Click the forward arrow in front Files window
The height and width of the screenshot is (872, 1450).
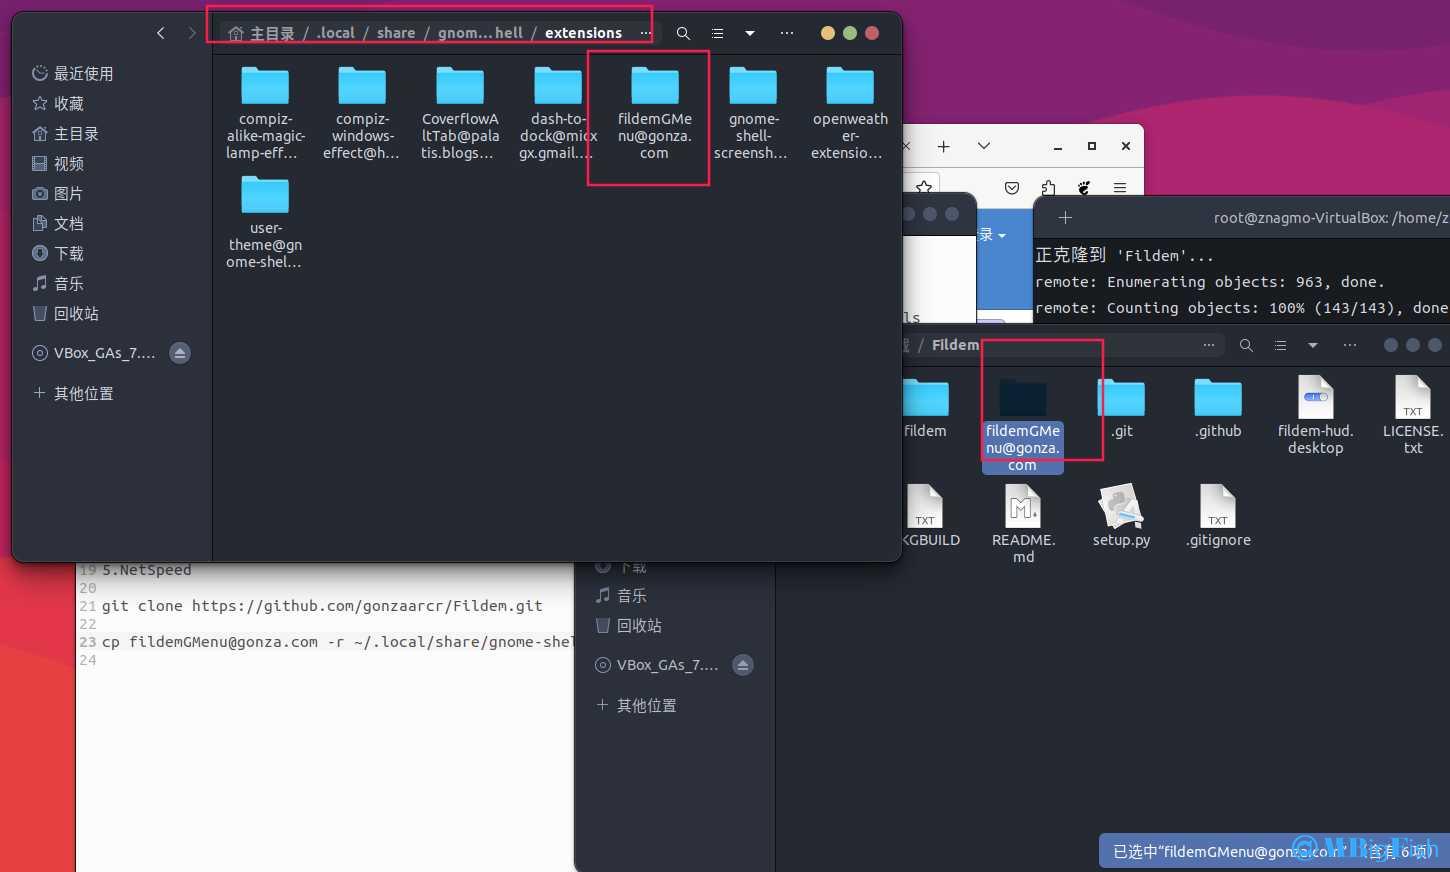pyautogui.click(x=192, y=33)
